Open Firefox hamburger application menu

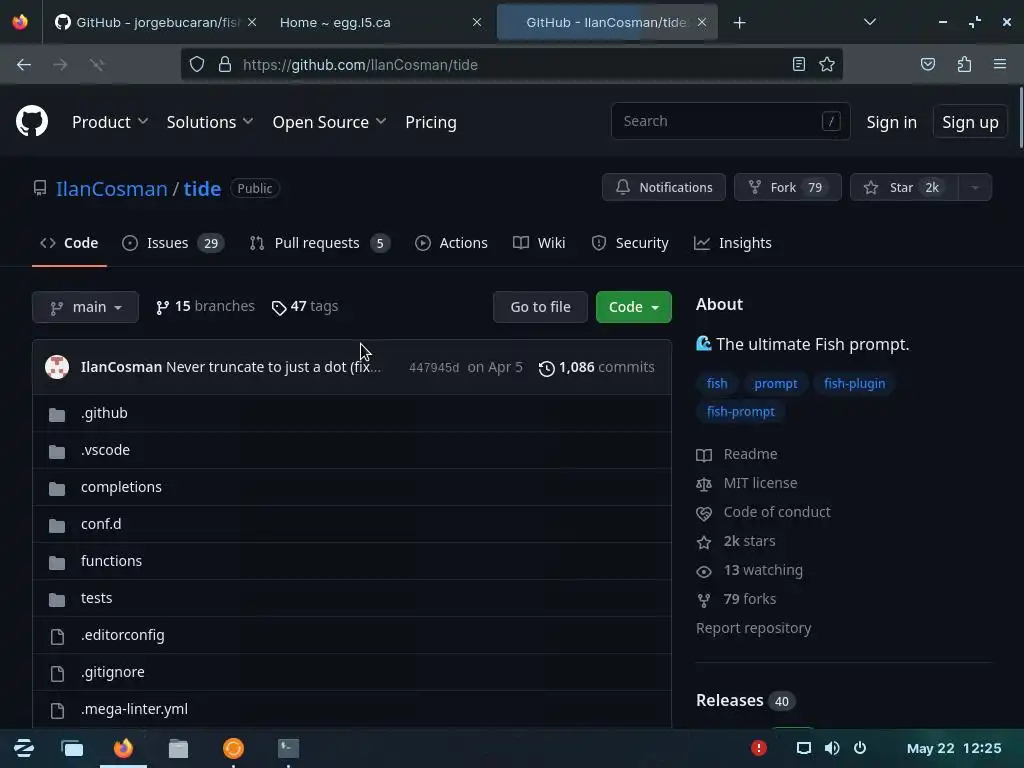[999, 65]
